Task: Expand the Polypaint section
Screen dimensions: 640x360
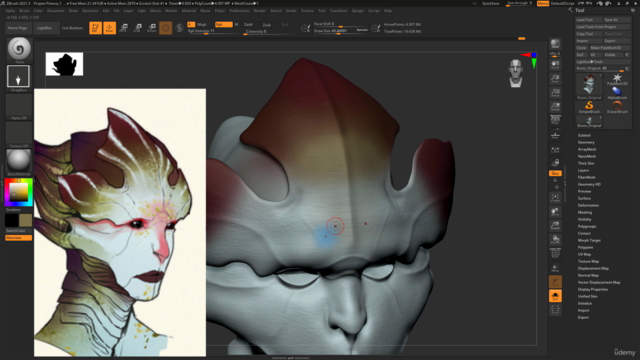Action: coord(585,247)
